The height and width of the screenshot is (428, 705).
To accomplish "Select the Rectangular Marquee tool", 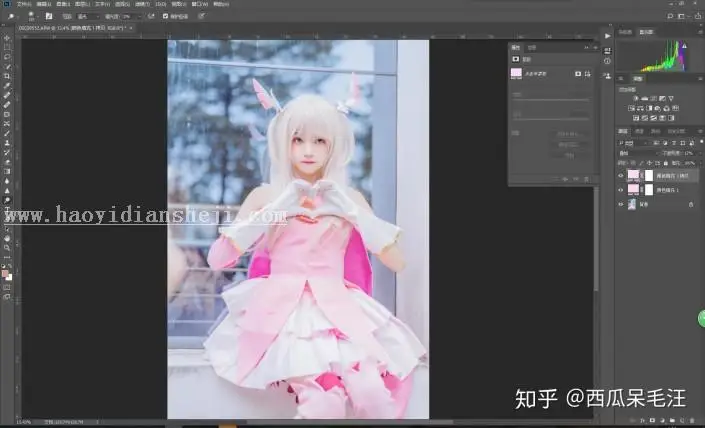I will (7, 47).
